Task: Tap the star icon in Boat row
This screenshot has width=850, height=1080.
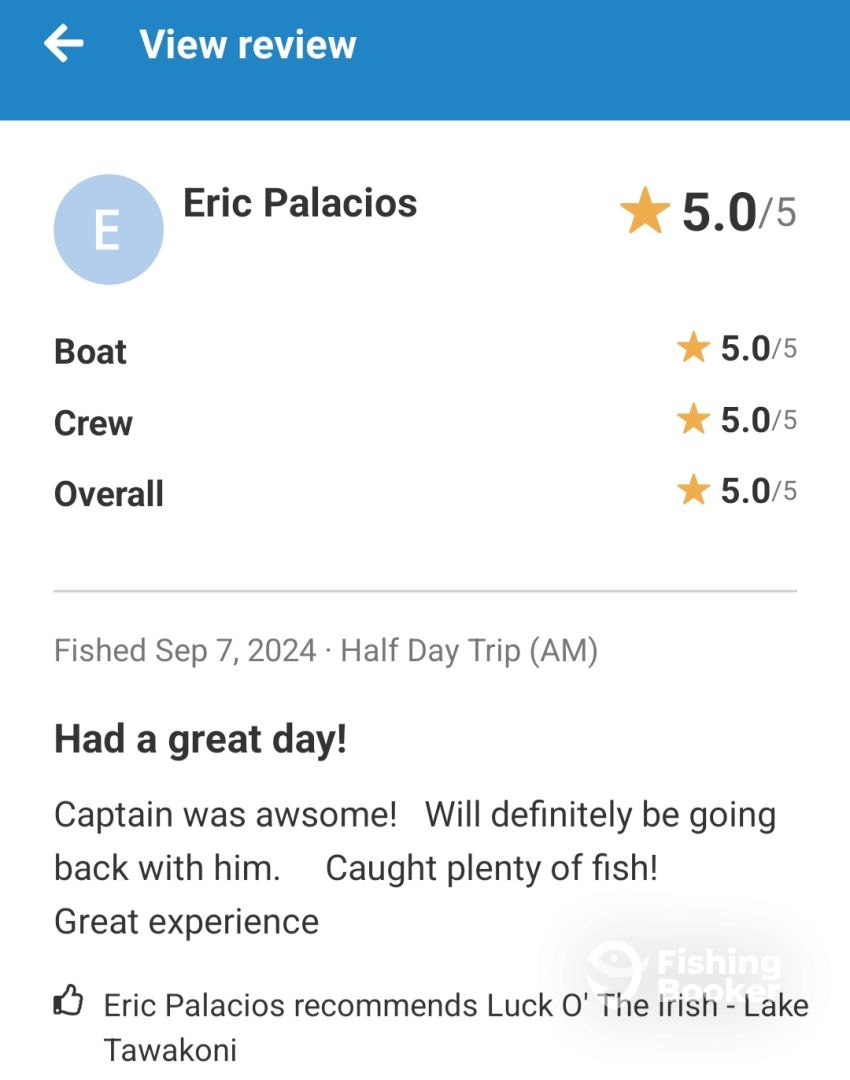Action: (x=693, y=347)
